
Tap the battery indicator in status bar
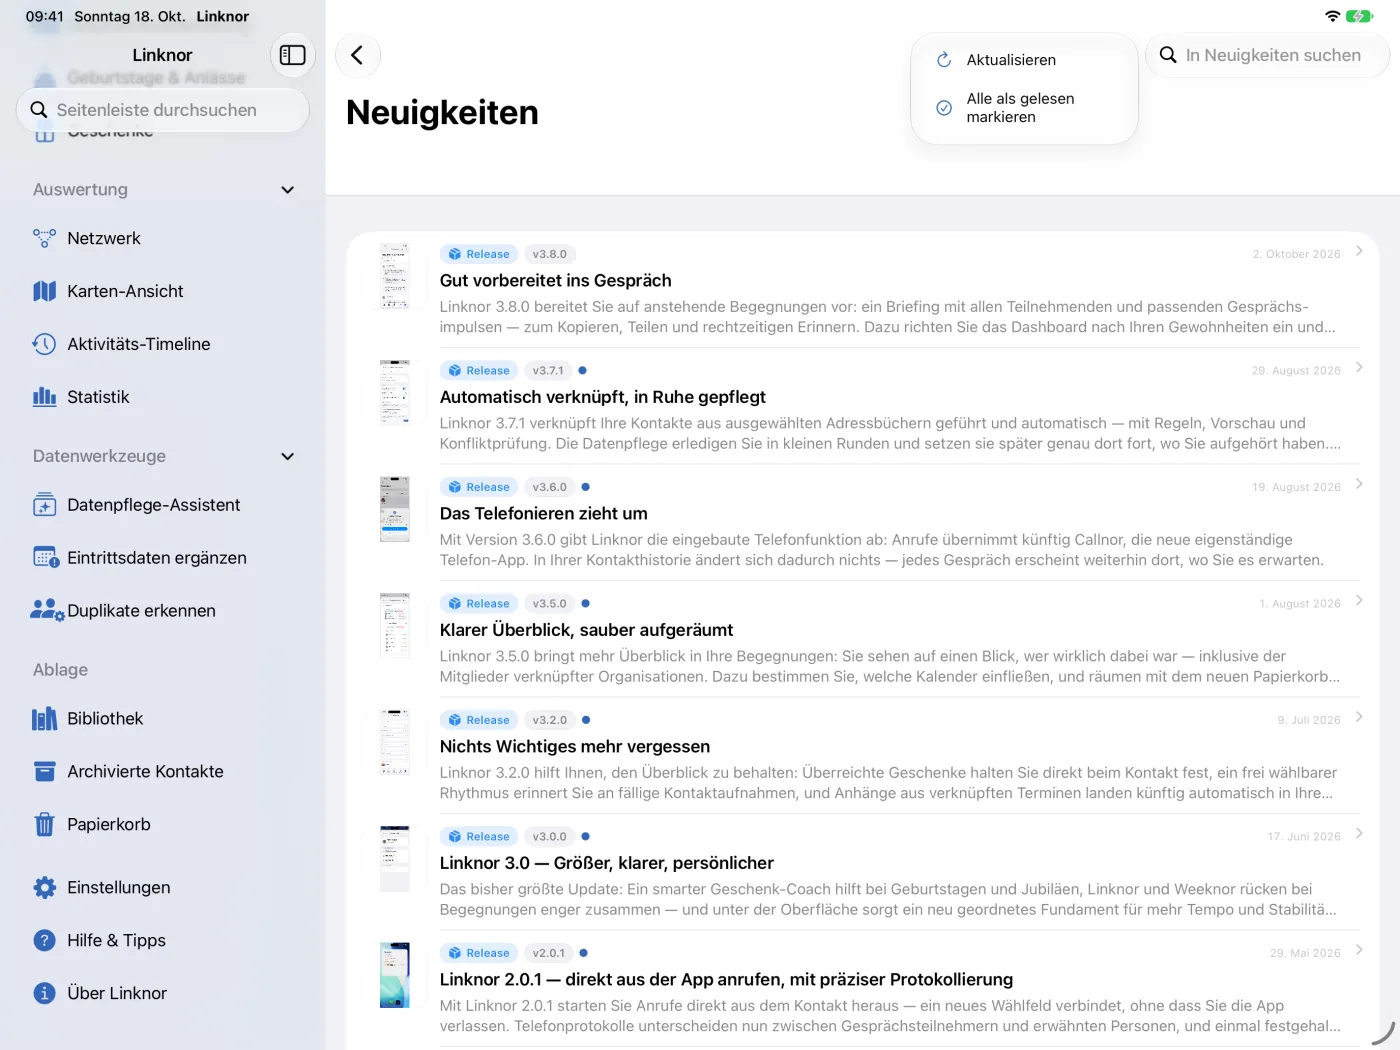pyautogui.click(x=1359, y=16)
